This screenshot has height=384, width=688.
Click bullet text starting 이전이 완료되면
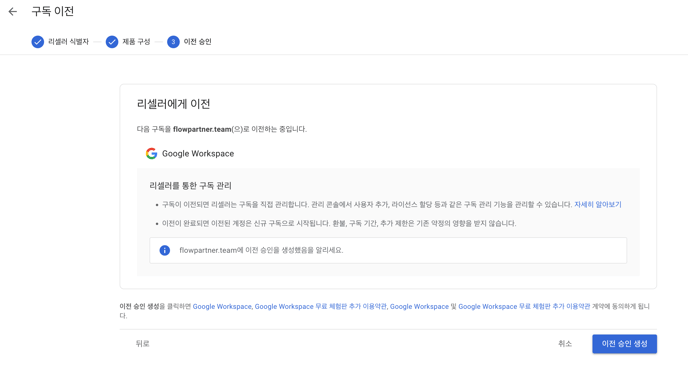(339, 223)
